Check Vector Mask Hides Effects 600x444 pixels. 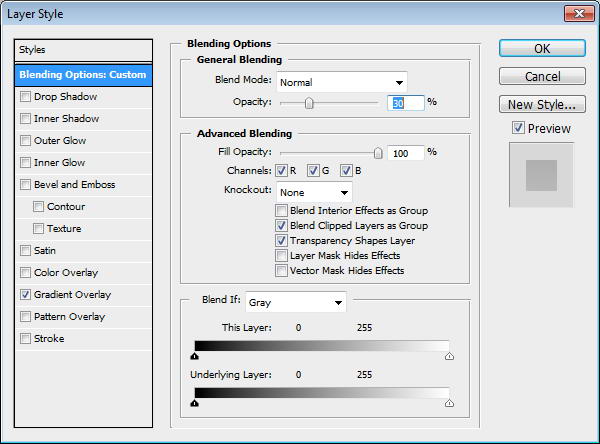(x=281, y=271)
